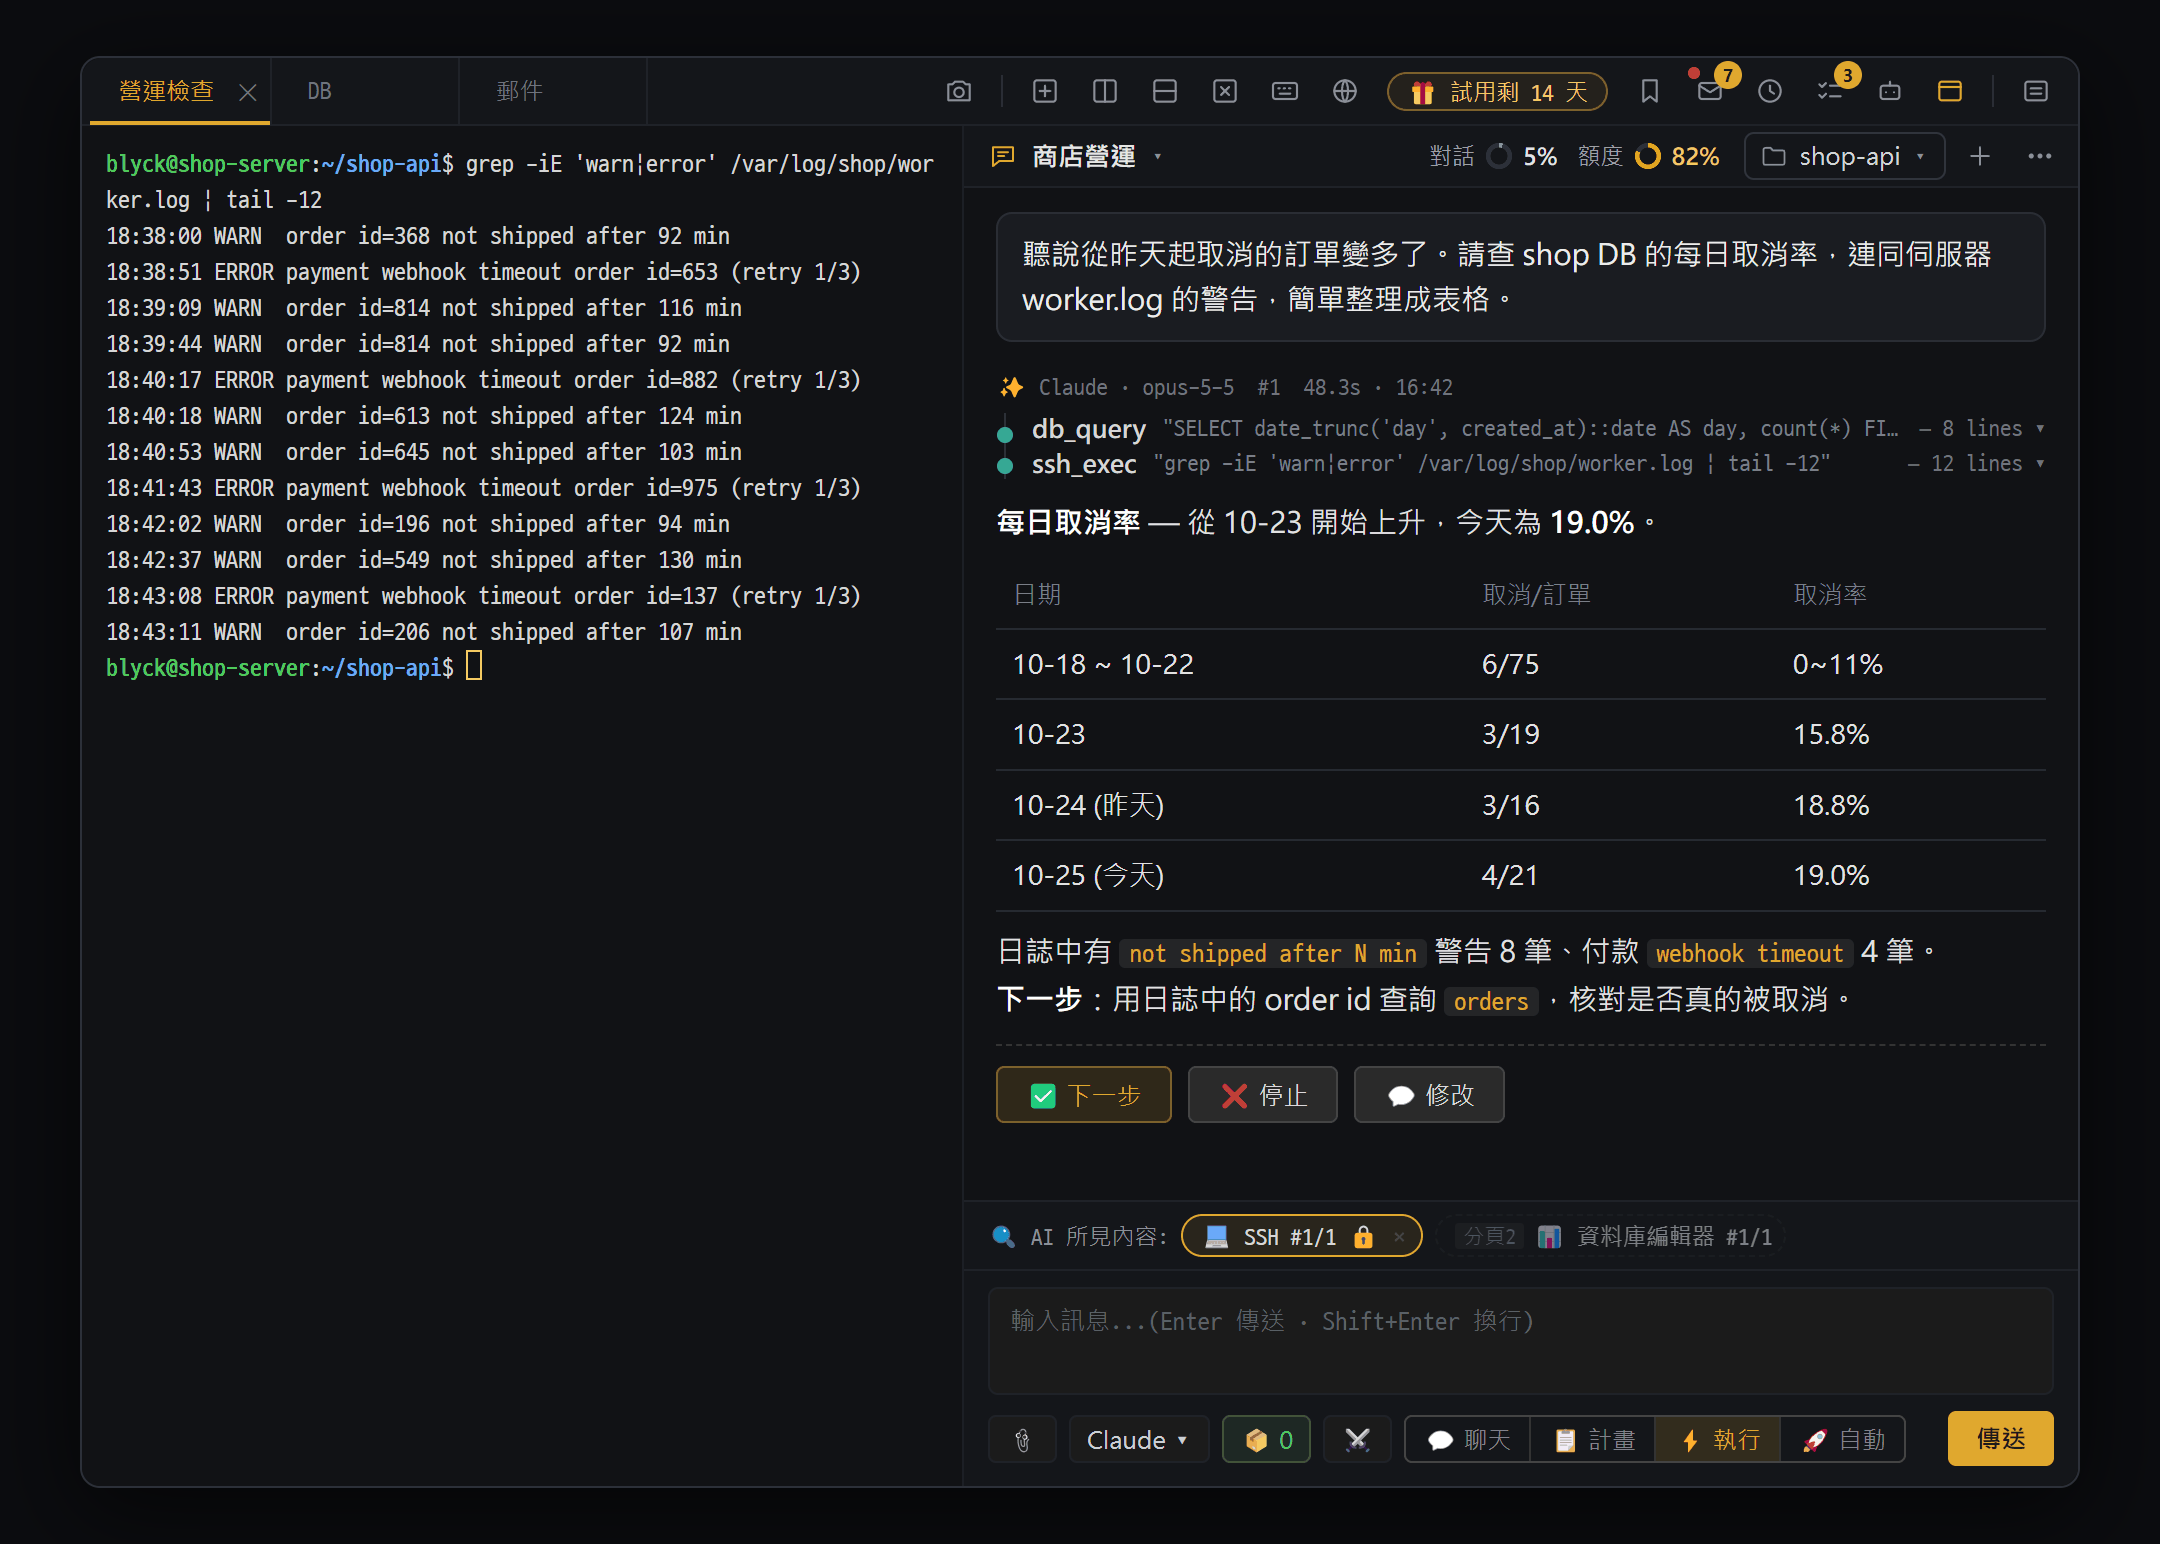
Task: Add a new conversation with plus icon
Action: click(x=1979, y=156)
